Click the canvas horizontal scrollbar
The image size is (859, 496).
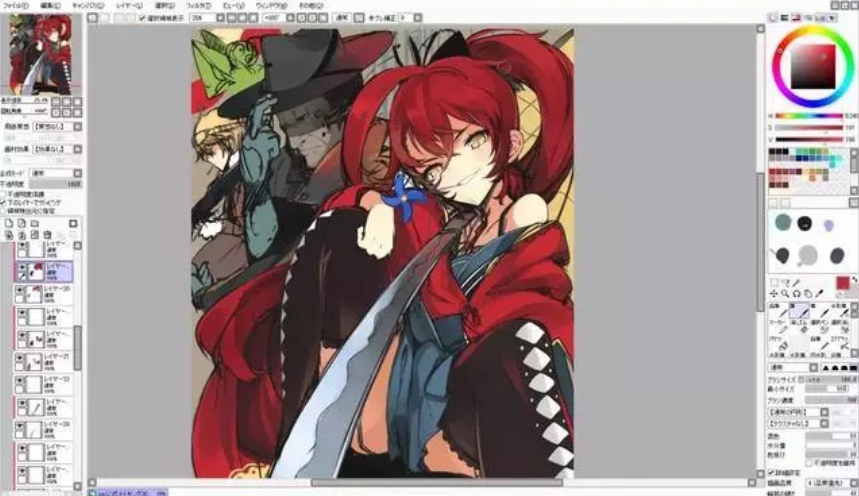tap(437, 483)
